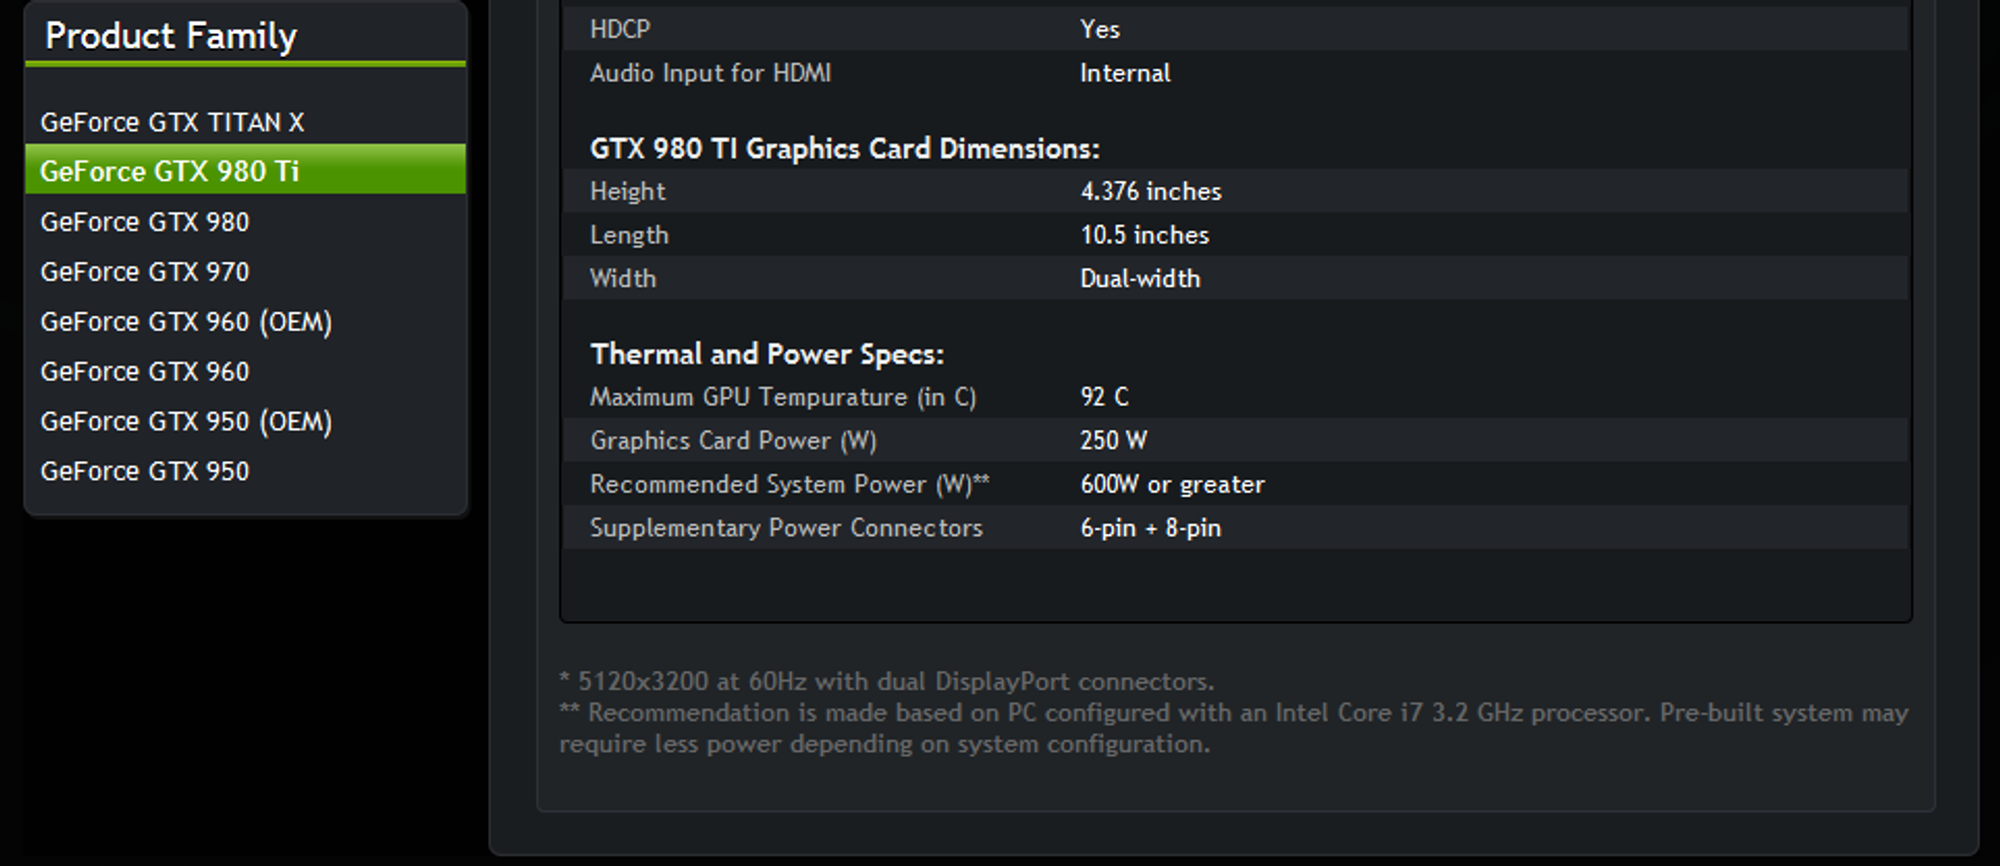Select the Graphics Card Power 250 W row
The height and width of the screenshot is (866, 2000).
coord(1236,440)
